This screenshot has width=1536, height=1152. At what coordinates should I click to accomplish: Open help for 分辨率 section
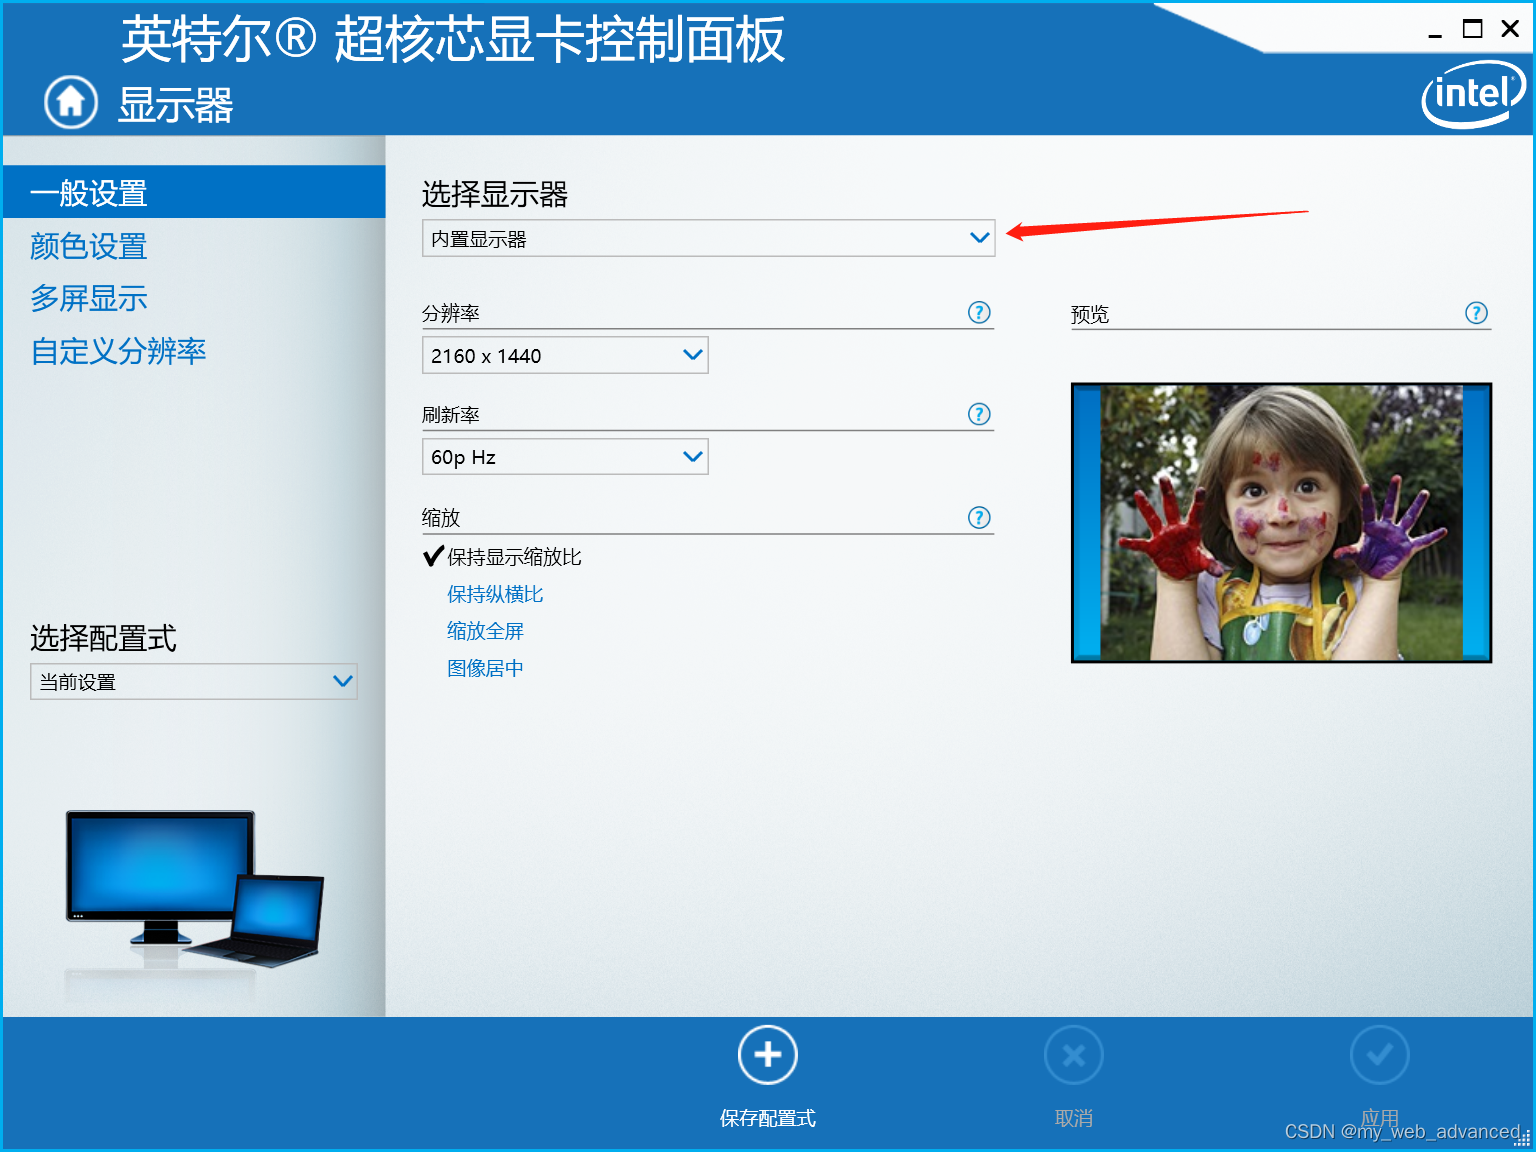click(x=979, y=313)
